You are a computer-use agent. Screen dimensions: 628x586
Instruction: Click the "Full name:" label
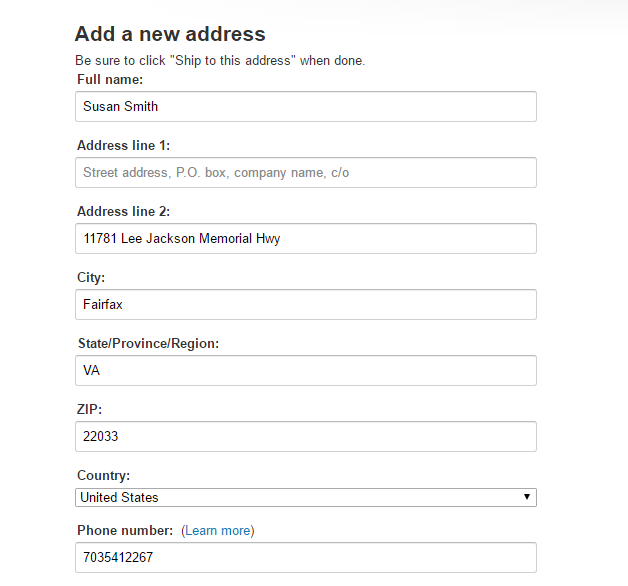pos(110,78)
